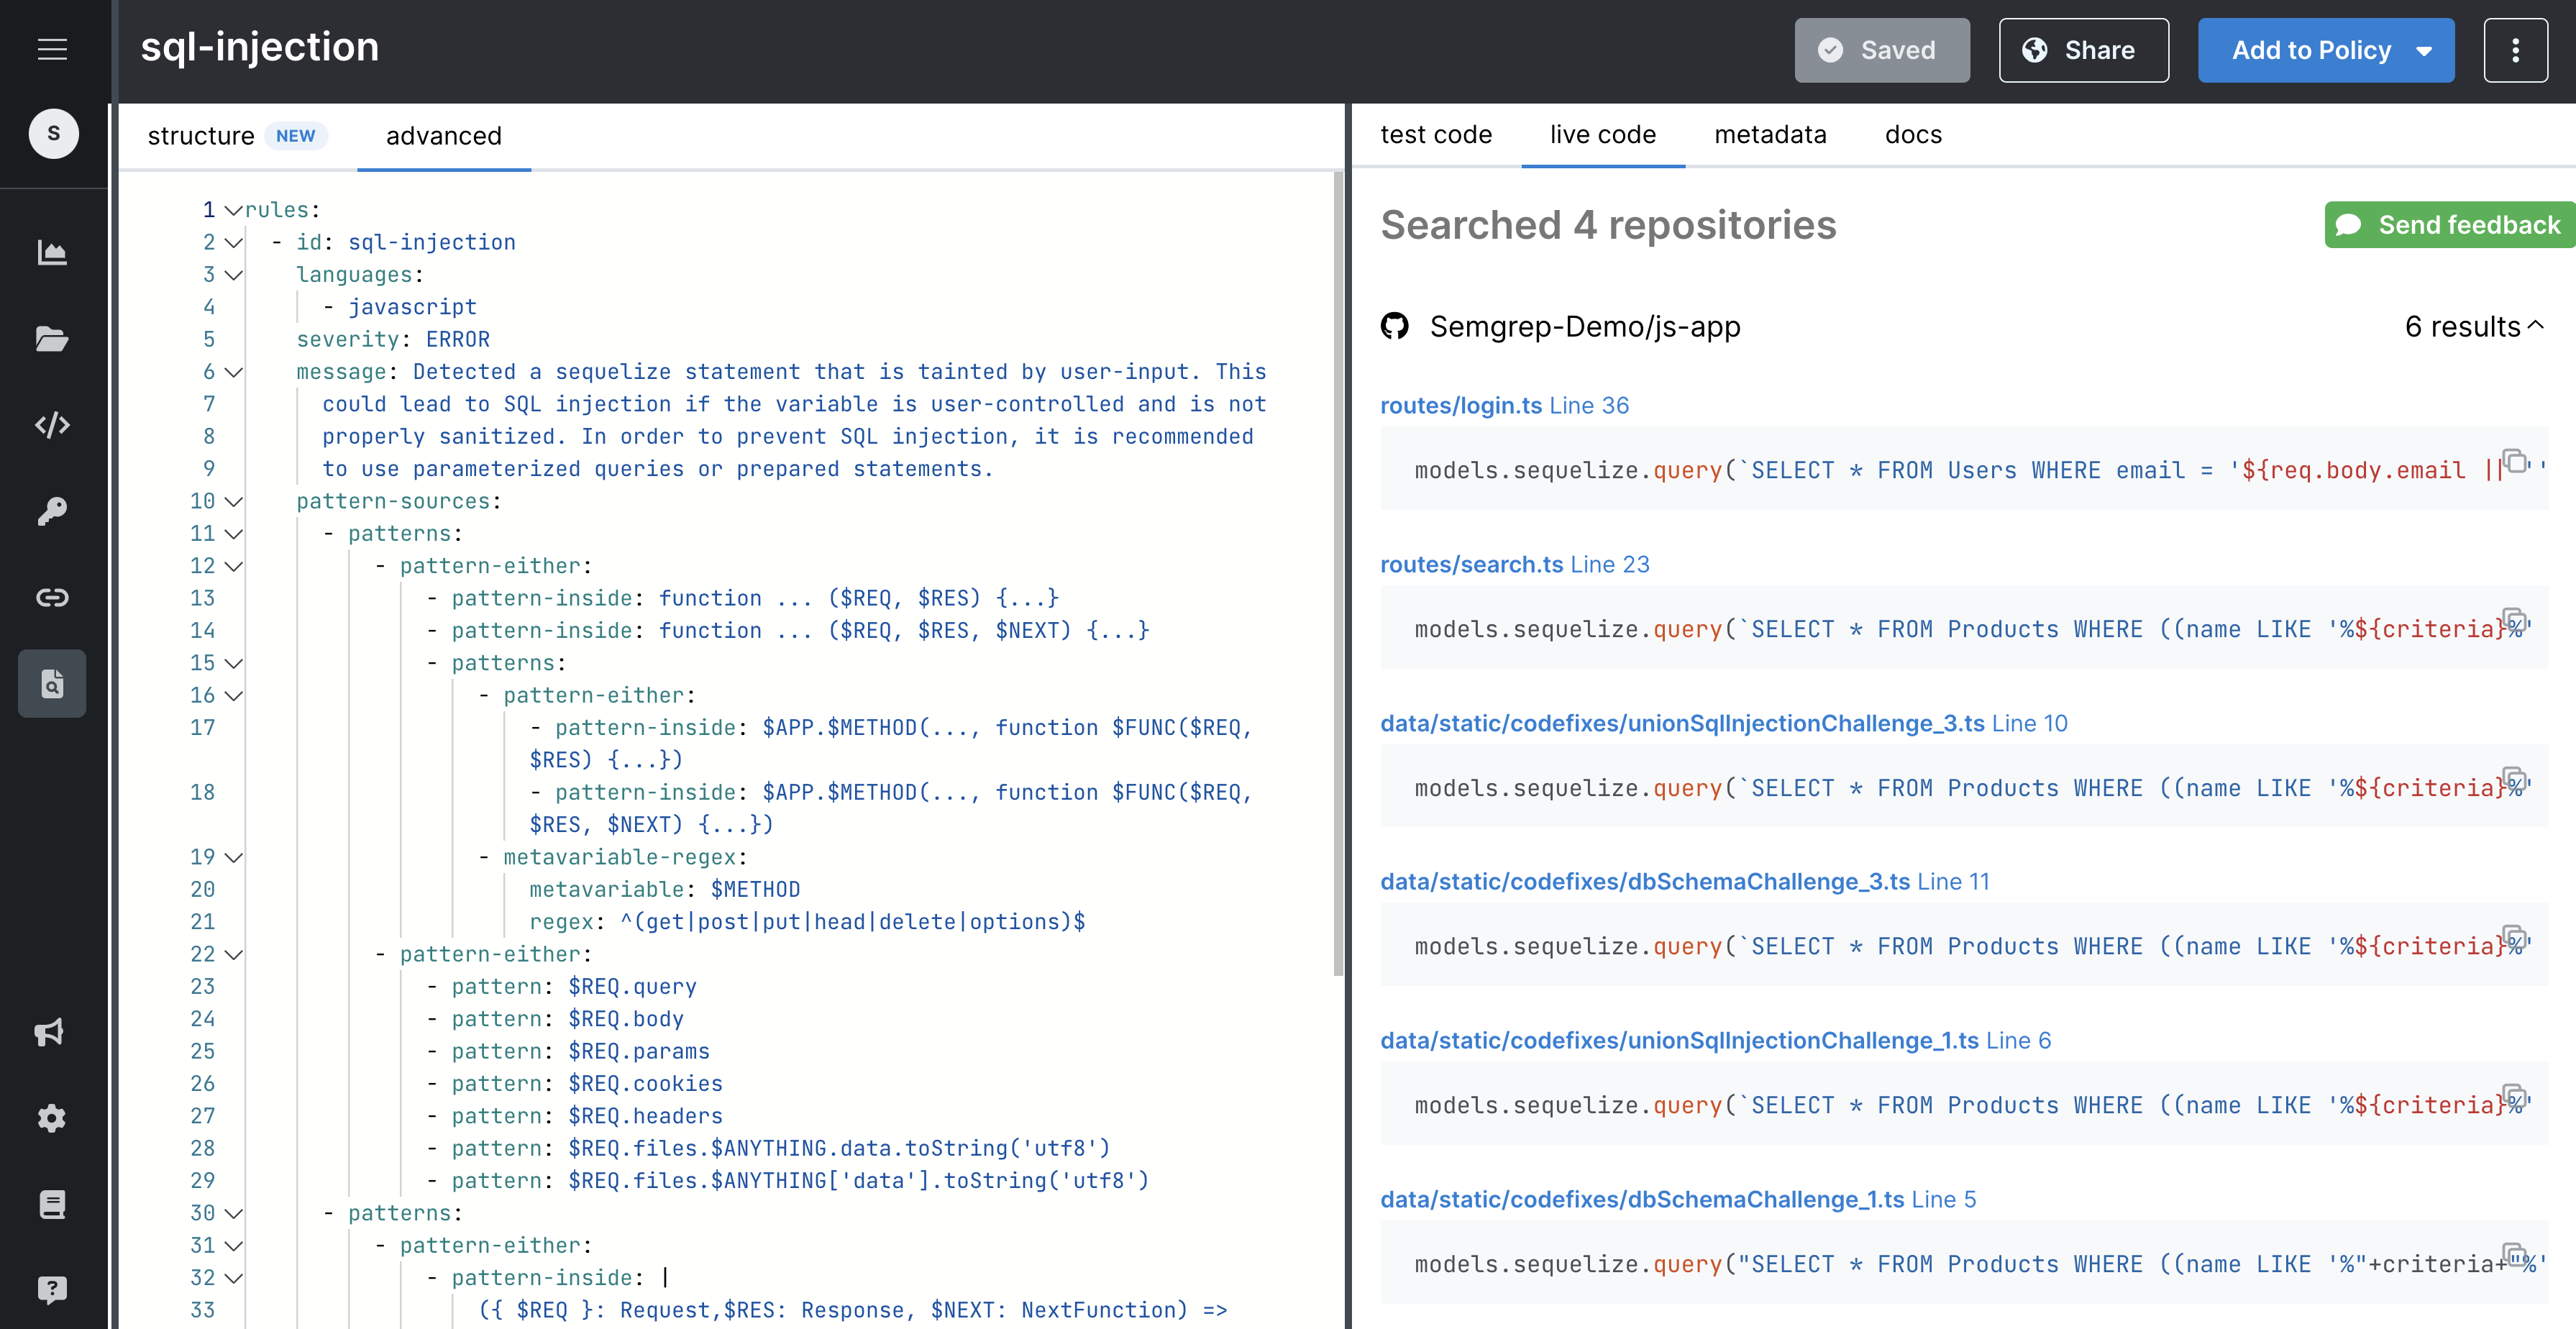Switch to the structure tab
Screen dimensions: 2576x1329
pos(201,136)
